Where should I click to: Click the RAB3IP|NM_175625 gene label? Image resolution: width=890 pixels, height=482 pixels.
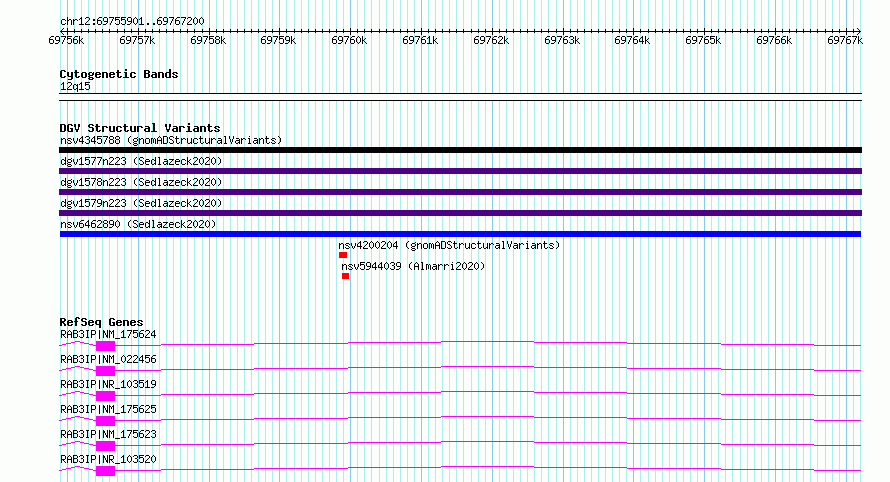click(x=108, y=409)
